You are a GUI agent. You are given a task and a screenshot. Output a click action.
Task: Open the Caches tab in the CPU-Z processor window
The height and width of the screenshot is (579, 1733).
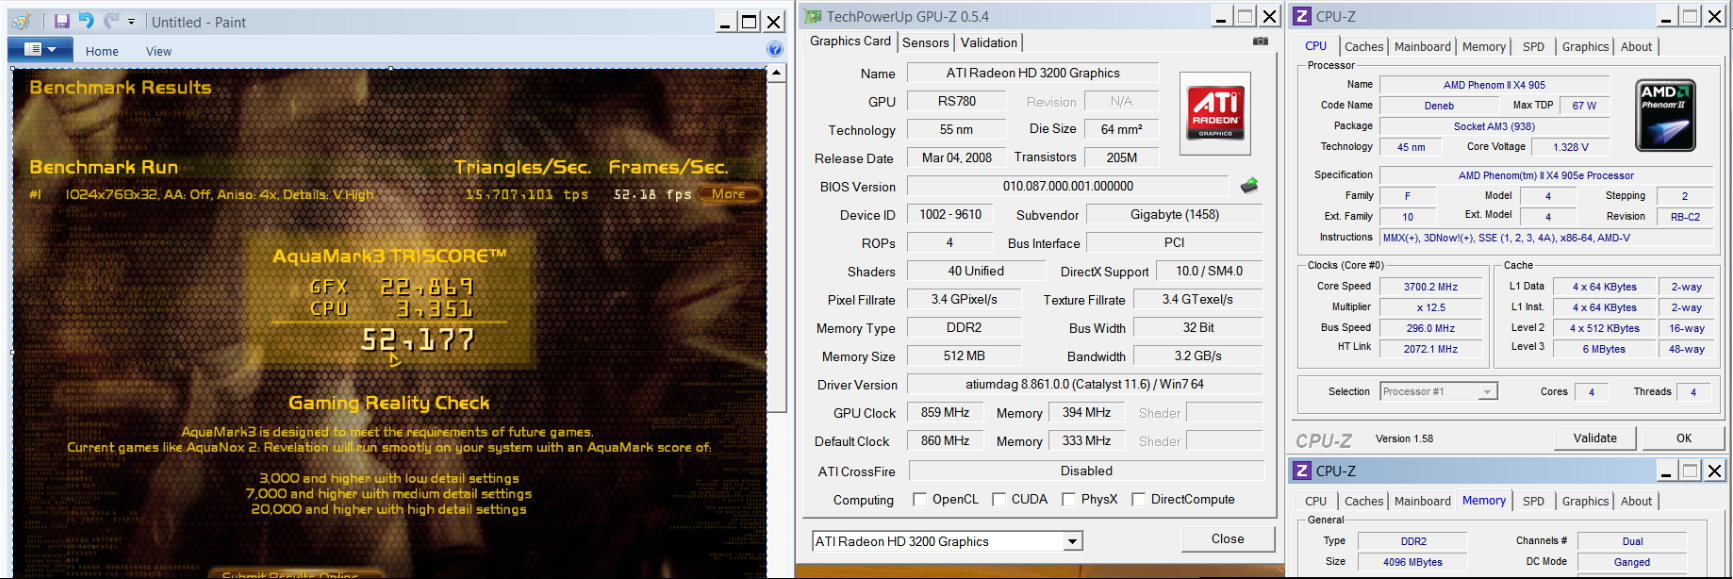(1364, 47)
